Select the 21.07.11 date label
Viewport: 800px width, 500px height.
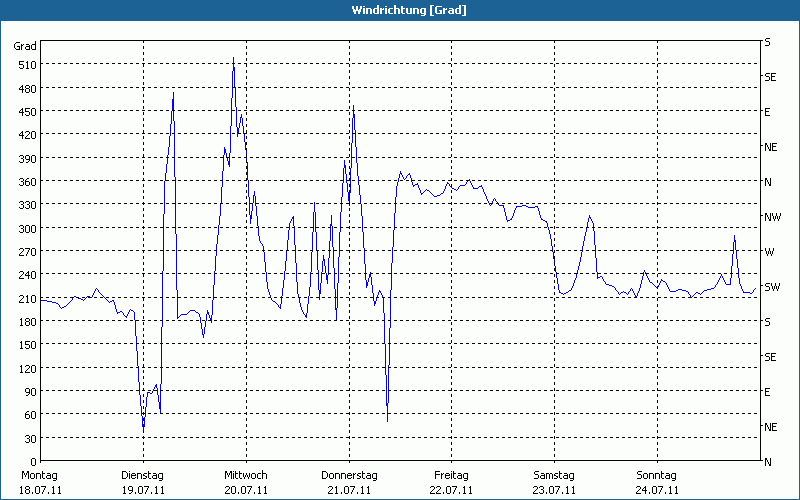click(349, 490)
